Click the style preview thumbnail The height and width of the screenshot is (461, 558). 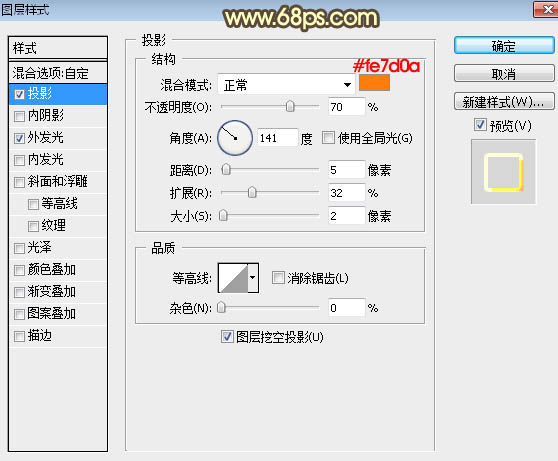pyautogui.click(x=503, y=172)
